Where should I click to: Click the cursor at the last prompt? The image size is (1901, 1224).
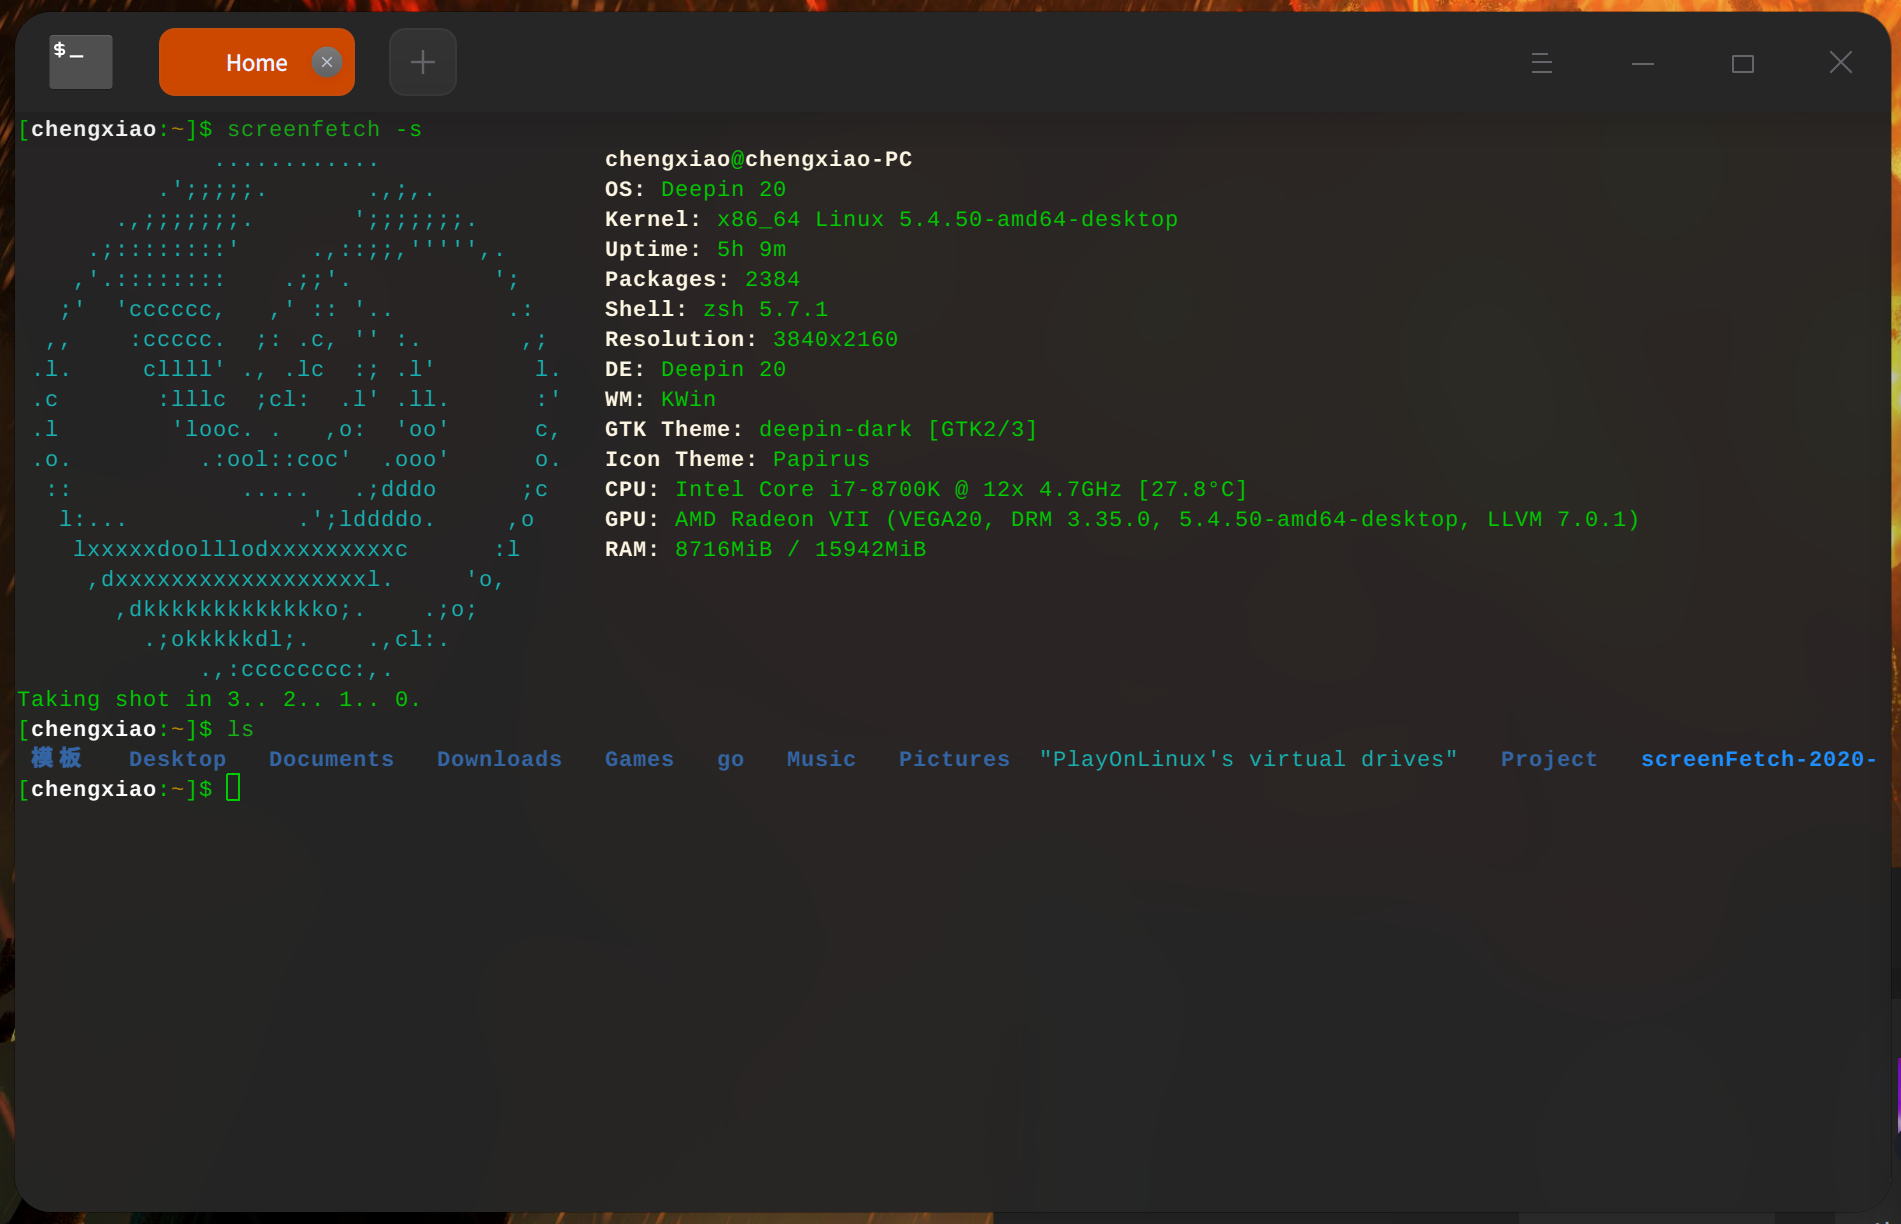(233, 789)
